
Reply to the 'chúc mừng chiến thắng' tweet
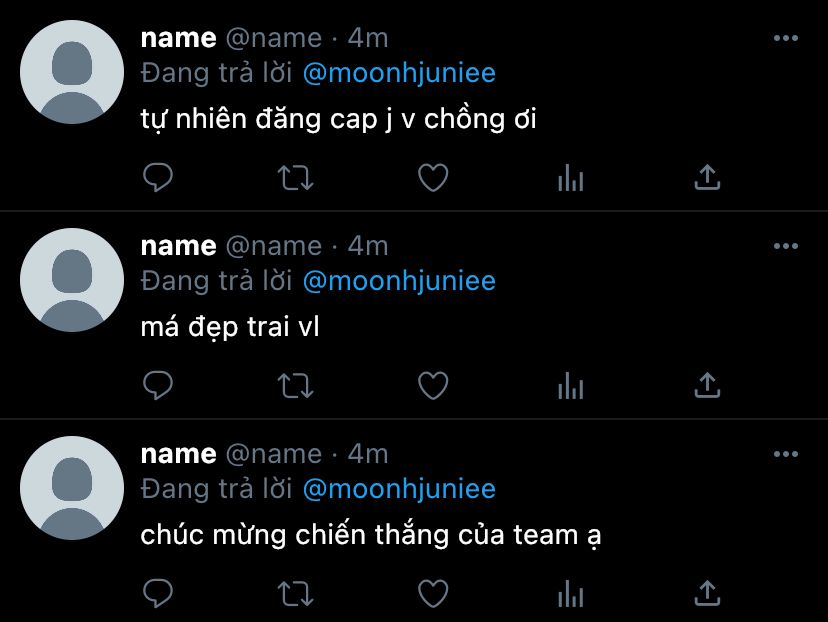pyautogui.click(x=158, y=593)
